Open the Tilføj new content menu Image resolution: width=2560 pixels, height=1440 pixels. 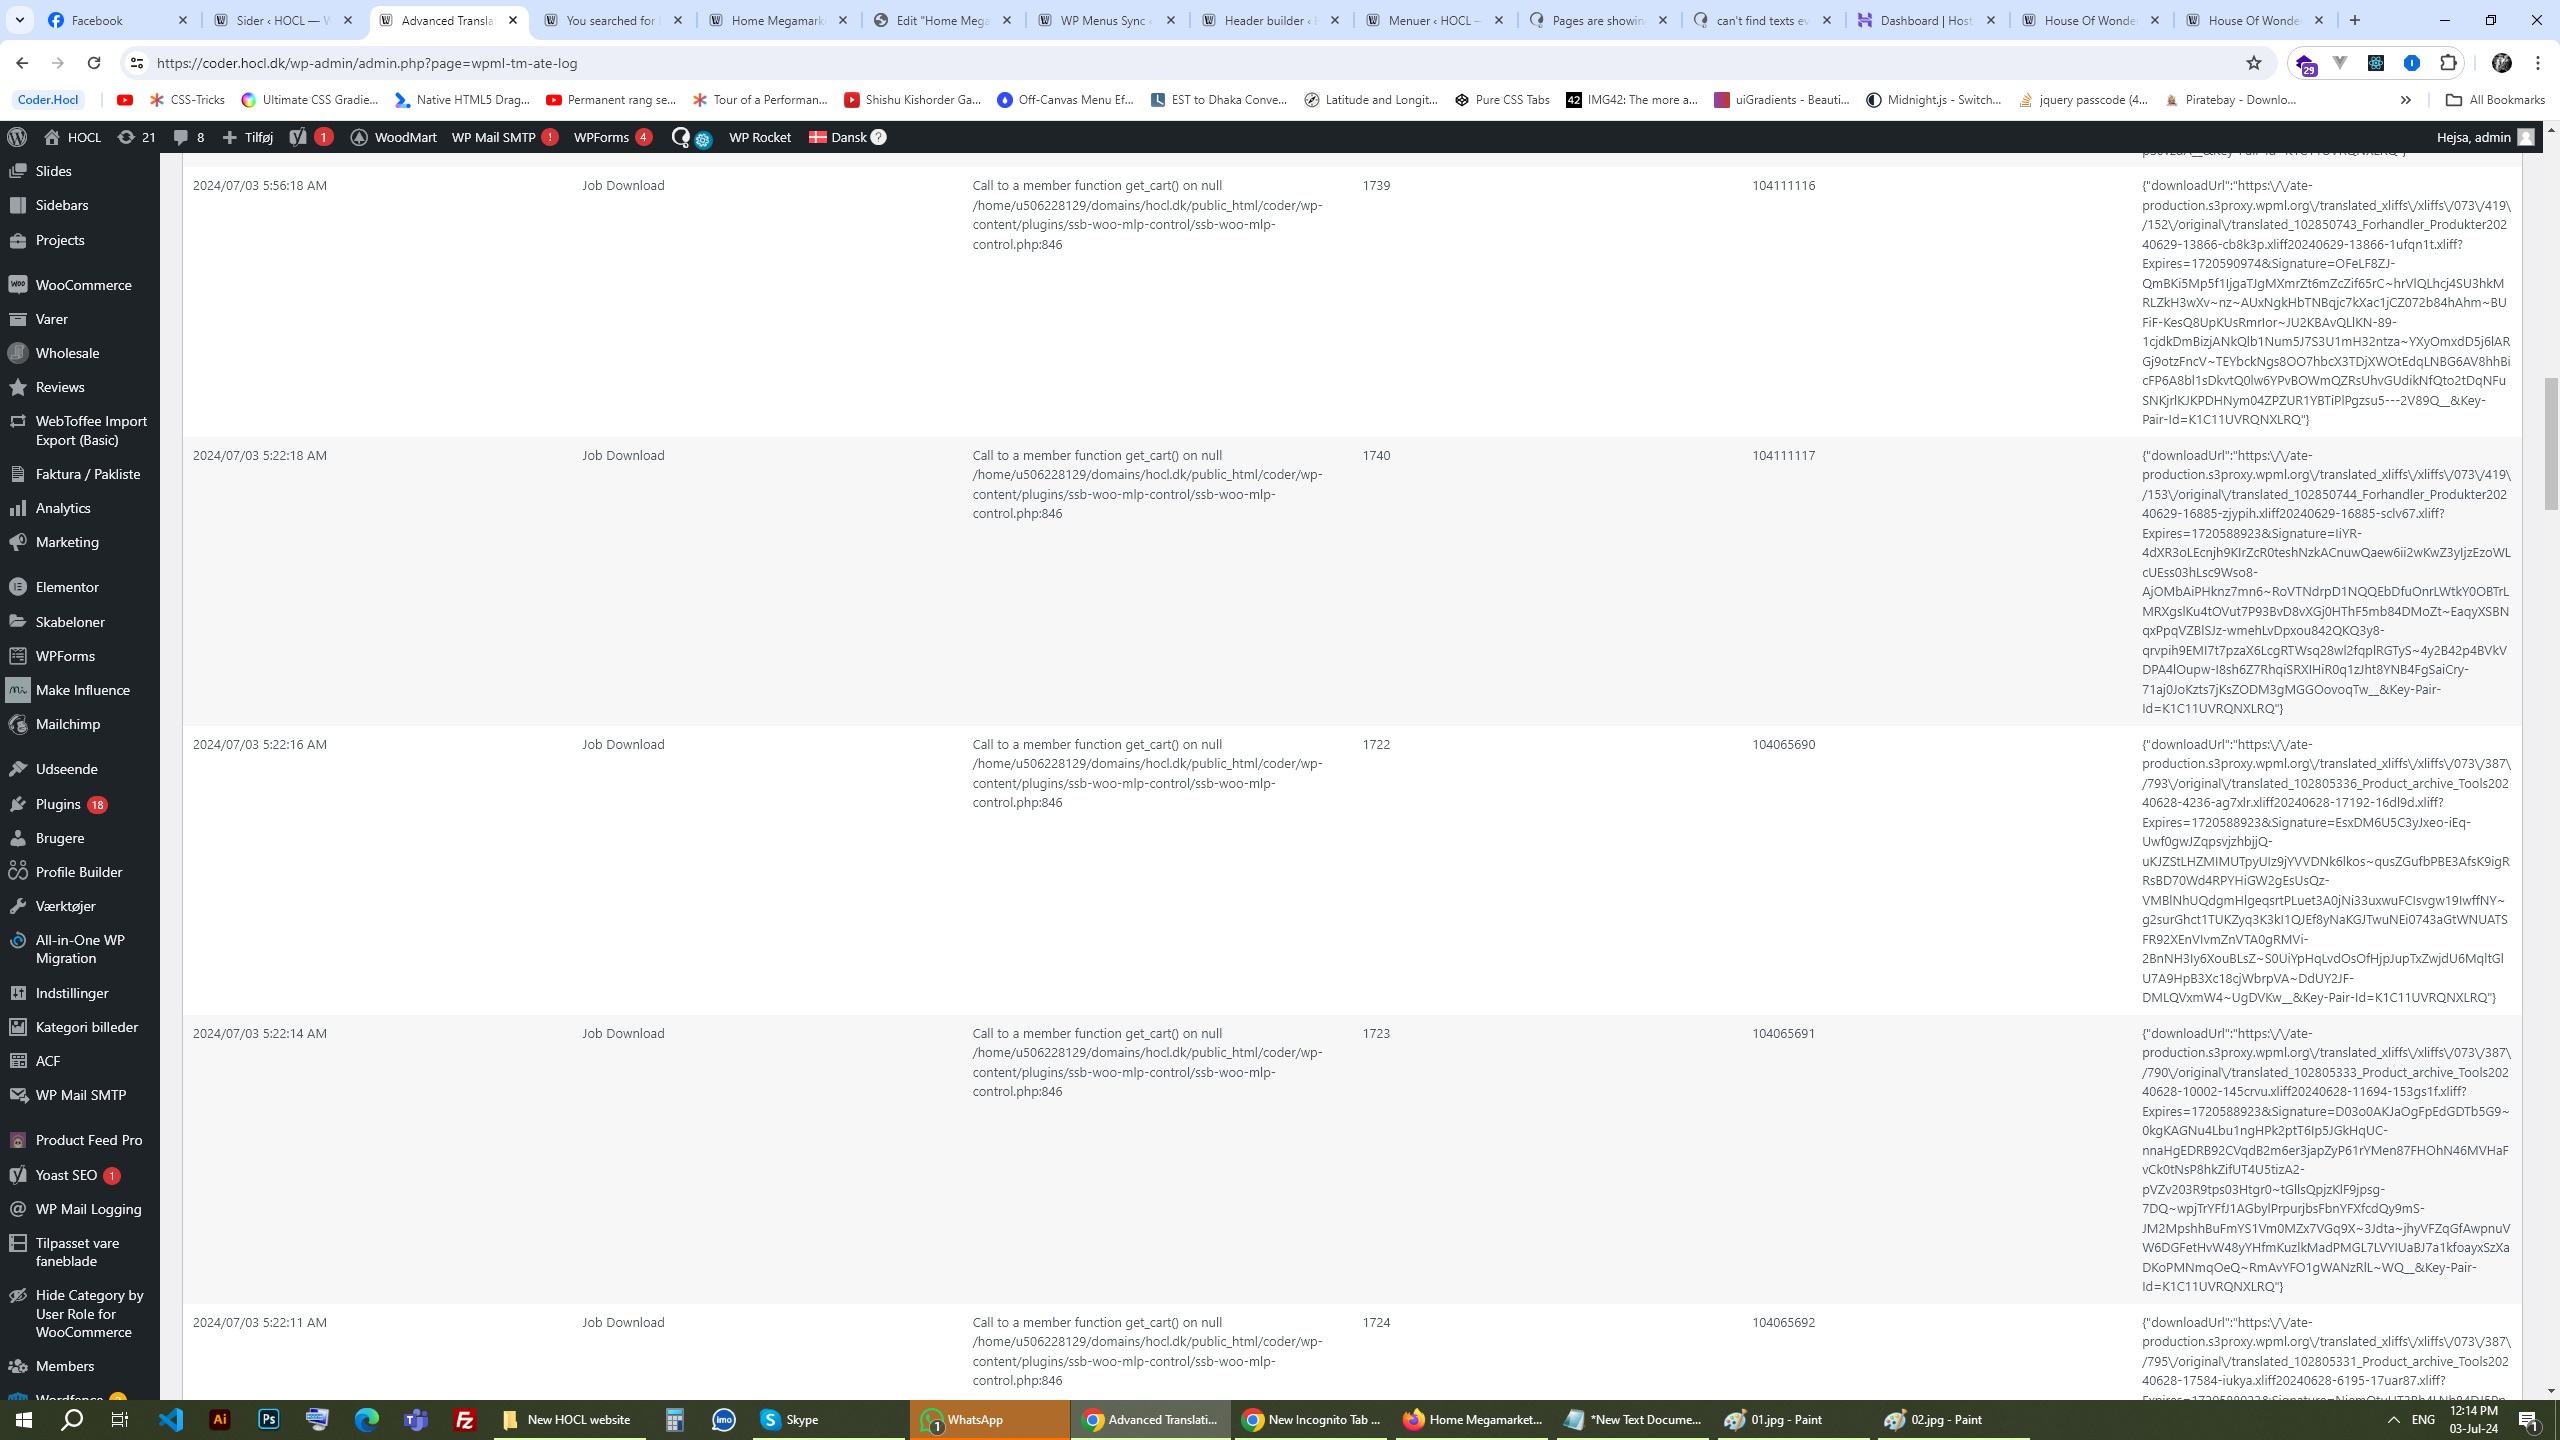248,137
